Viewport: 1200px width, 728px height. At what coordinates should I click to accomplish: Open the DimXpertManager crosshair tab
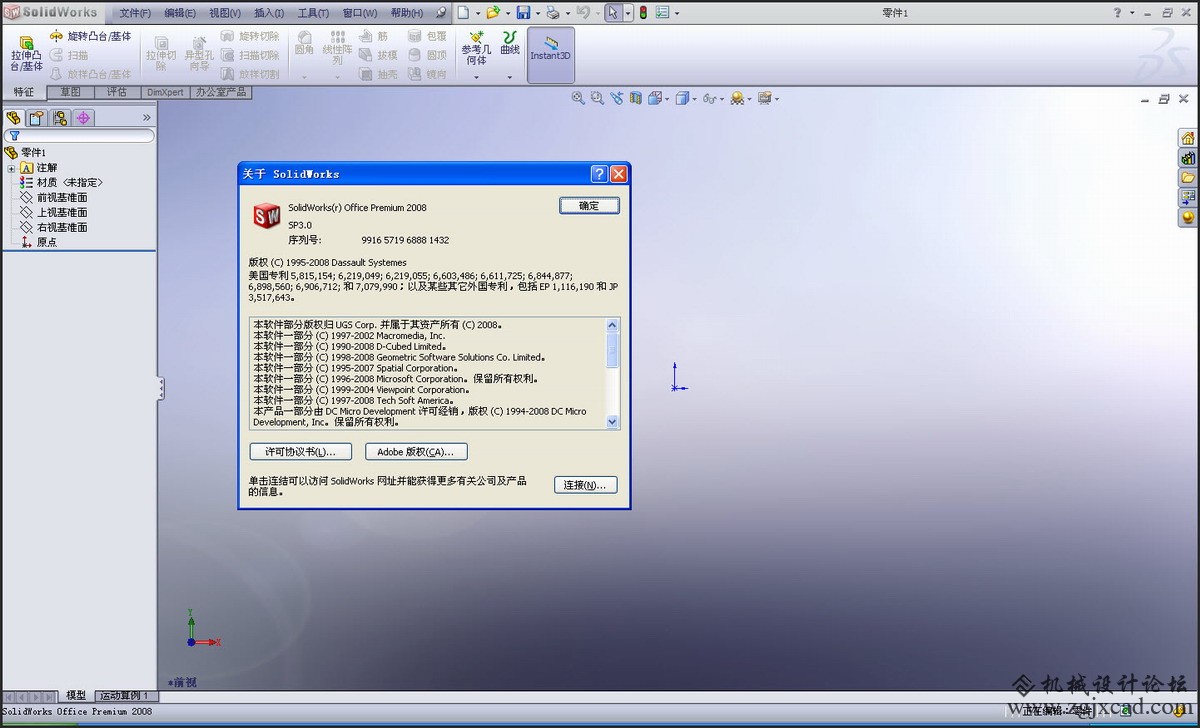click(x=84, y=118)
